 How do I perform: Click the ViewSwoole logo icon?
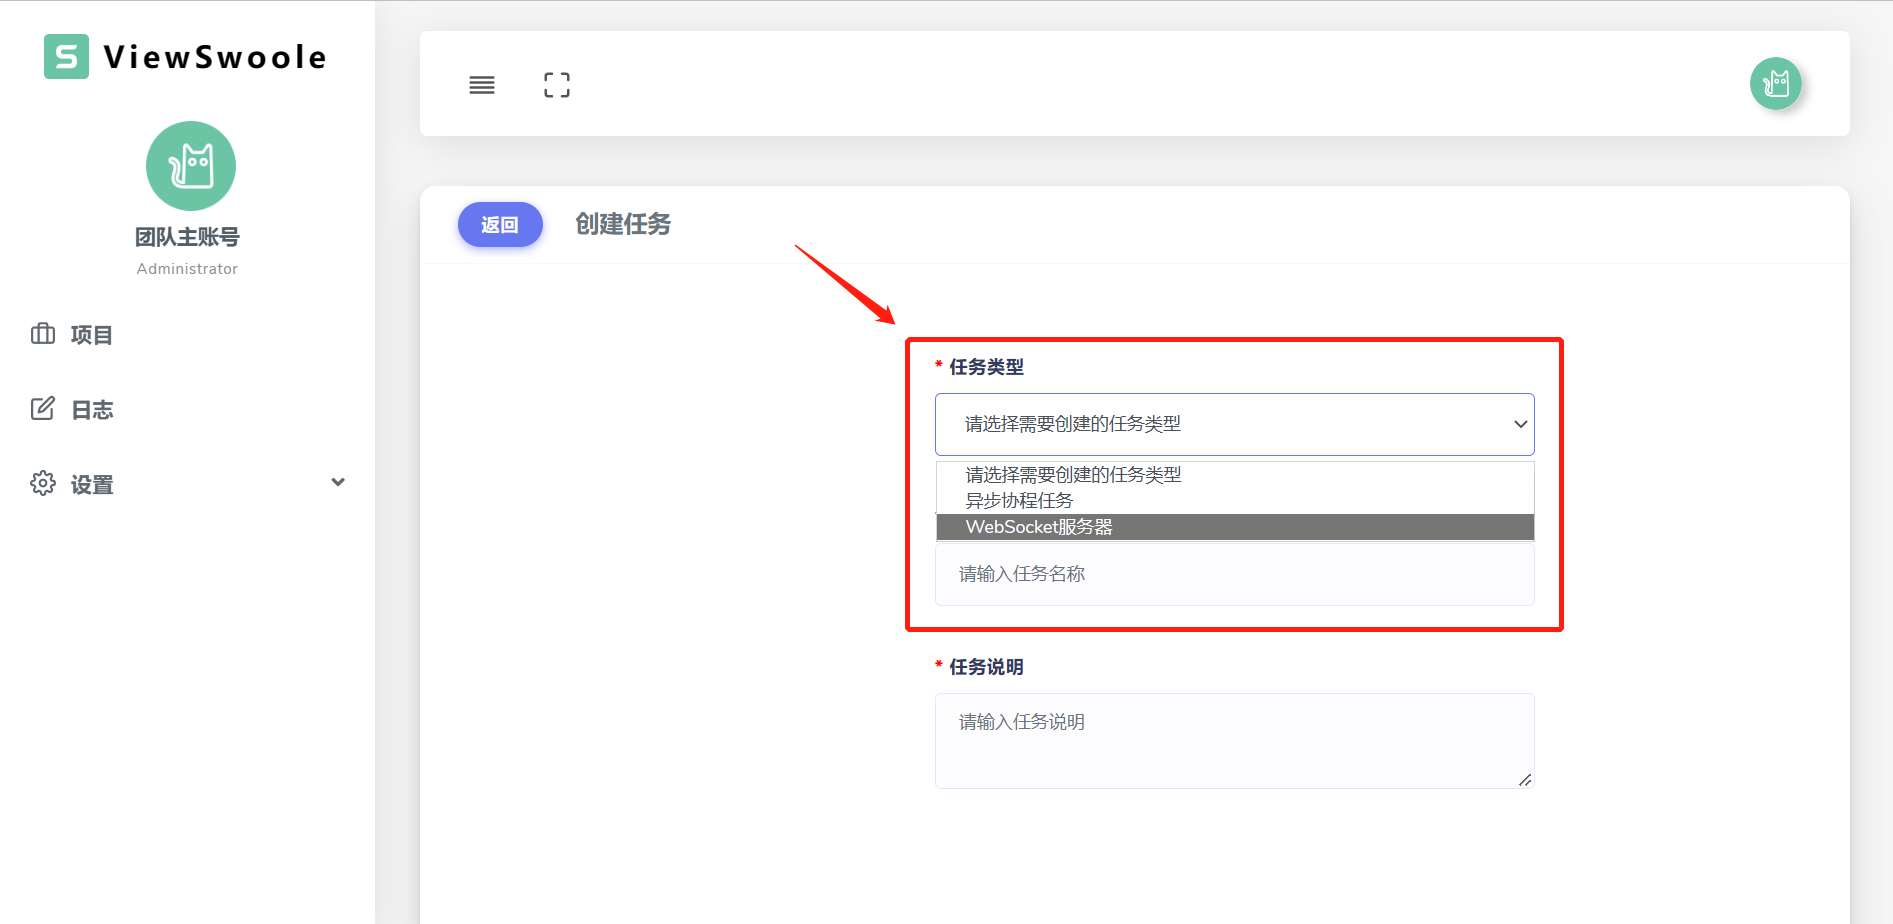point(66,57)
